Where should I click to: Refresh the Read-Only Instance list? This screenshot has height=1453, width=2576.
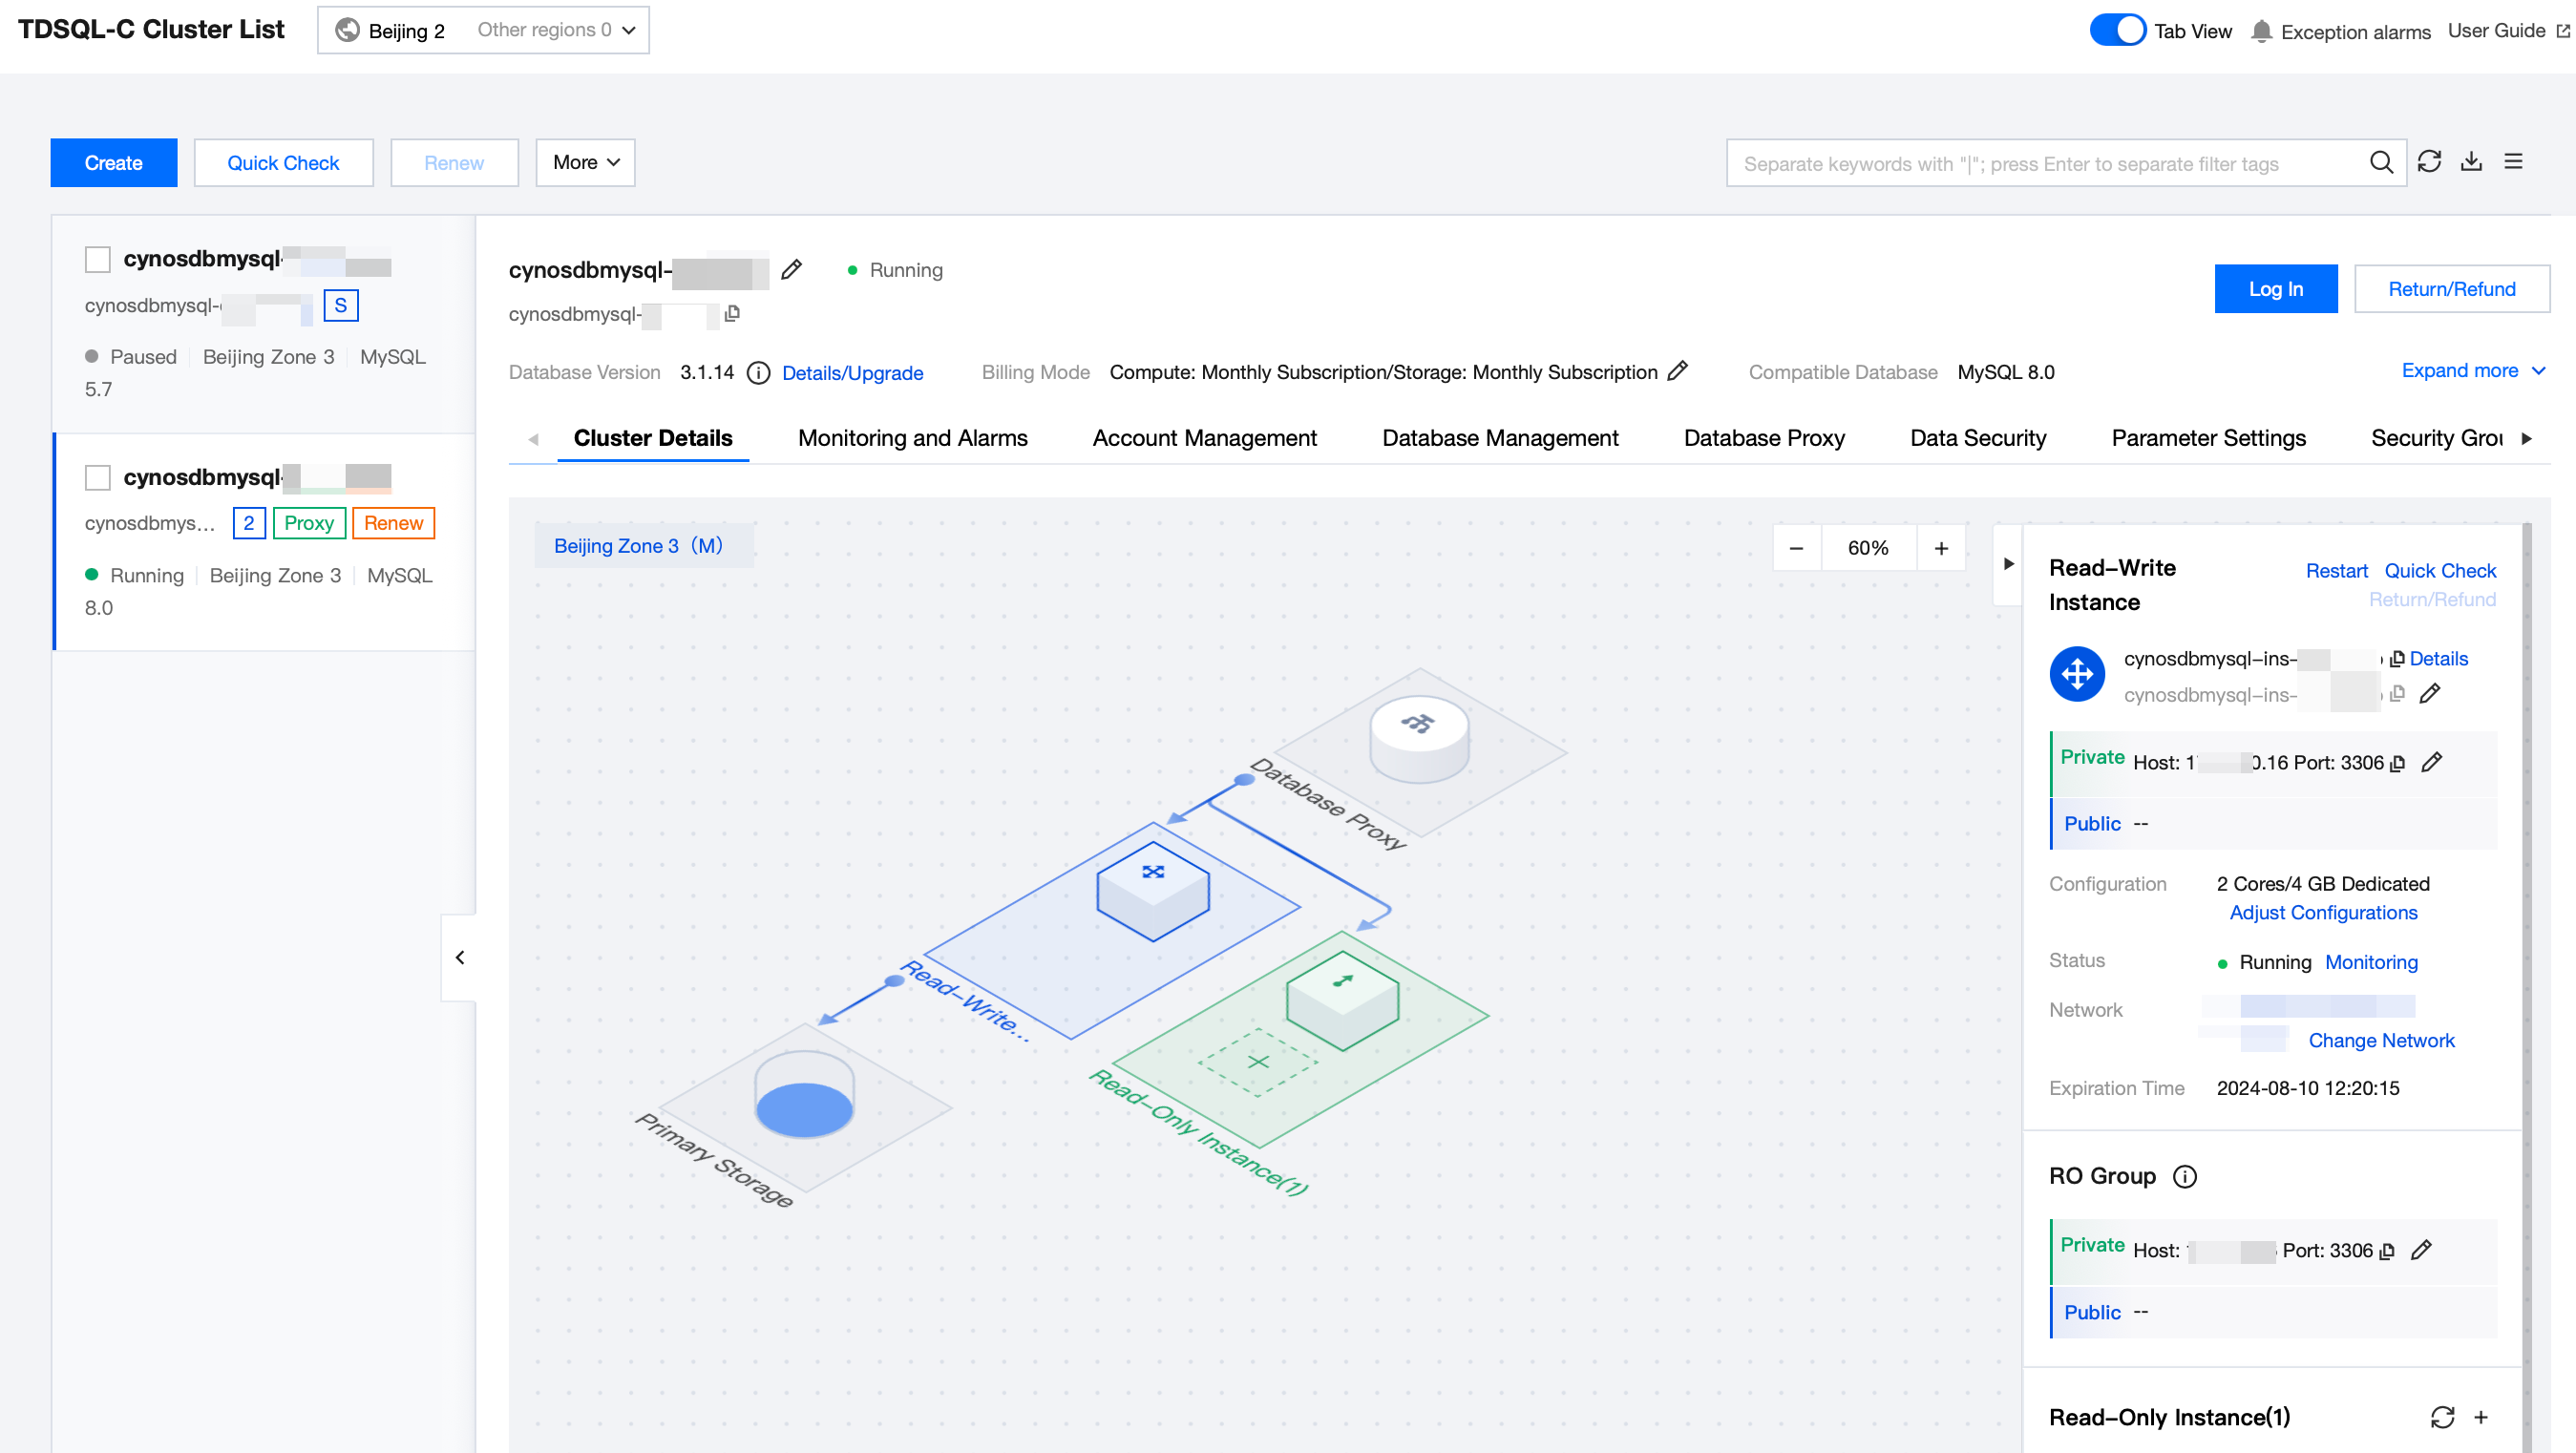pos(2442,1417)
